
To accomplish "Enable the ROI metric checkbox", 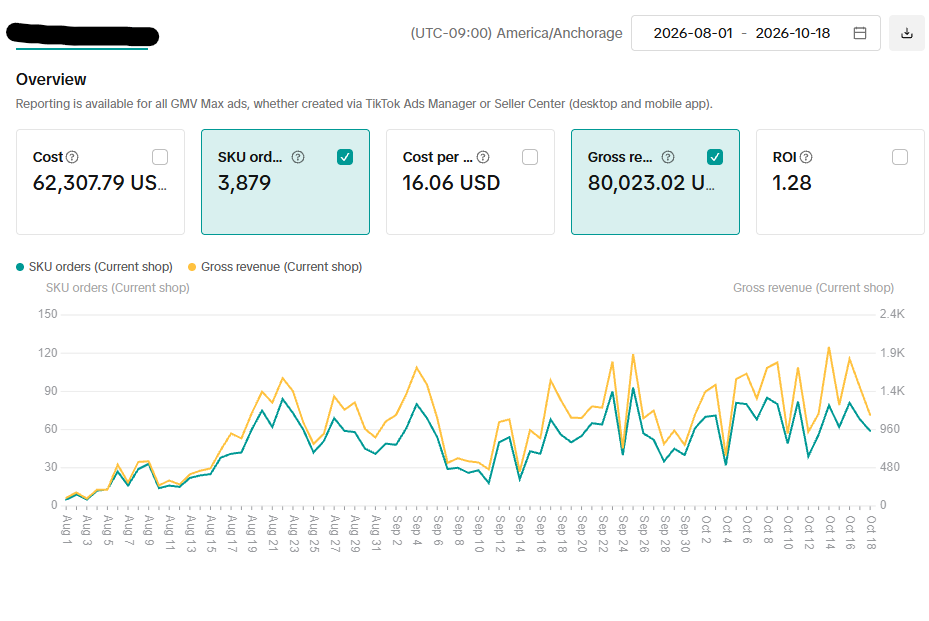I will (900, 157).
